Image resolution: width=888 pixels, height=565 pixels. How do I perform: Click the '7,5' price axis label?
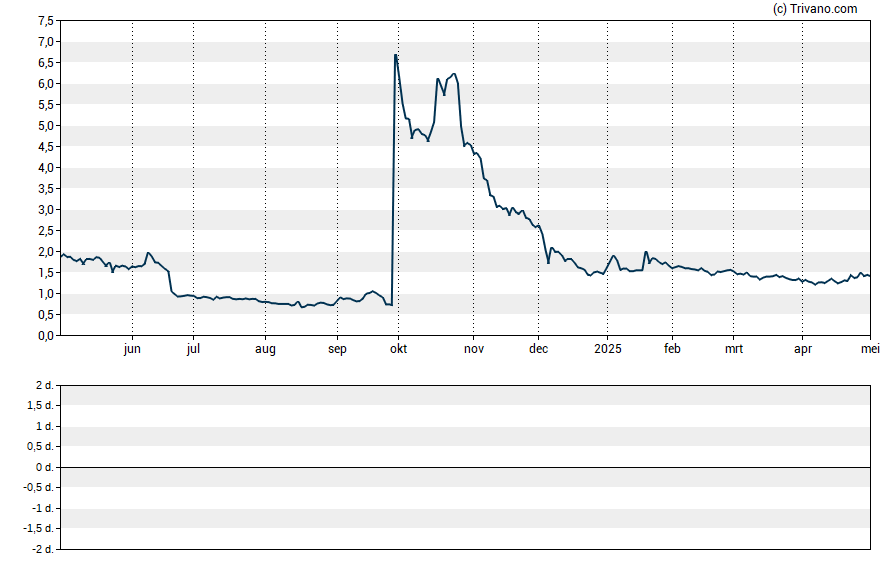click(46, 21)
